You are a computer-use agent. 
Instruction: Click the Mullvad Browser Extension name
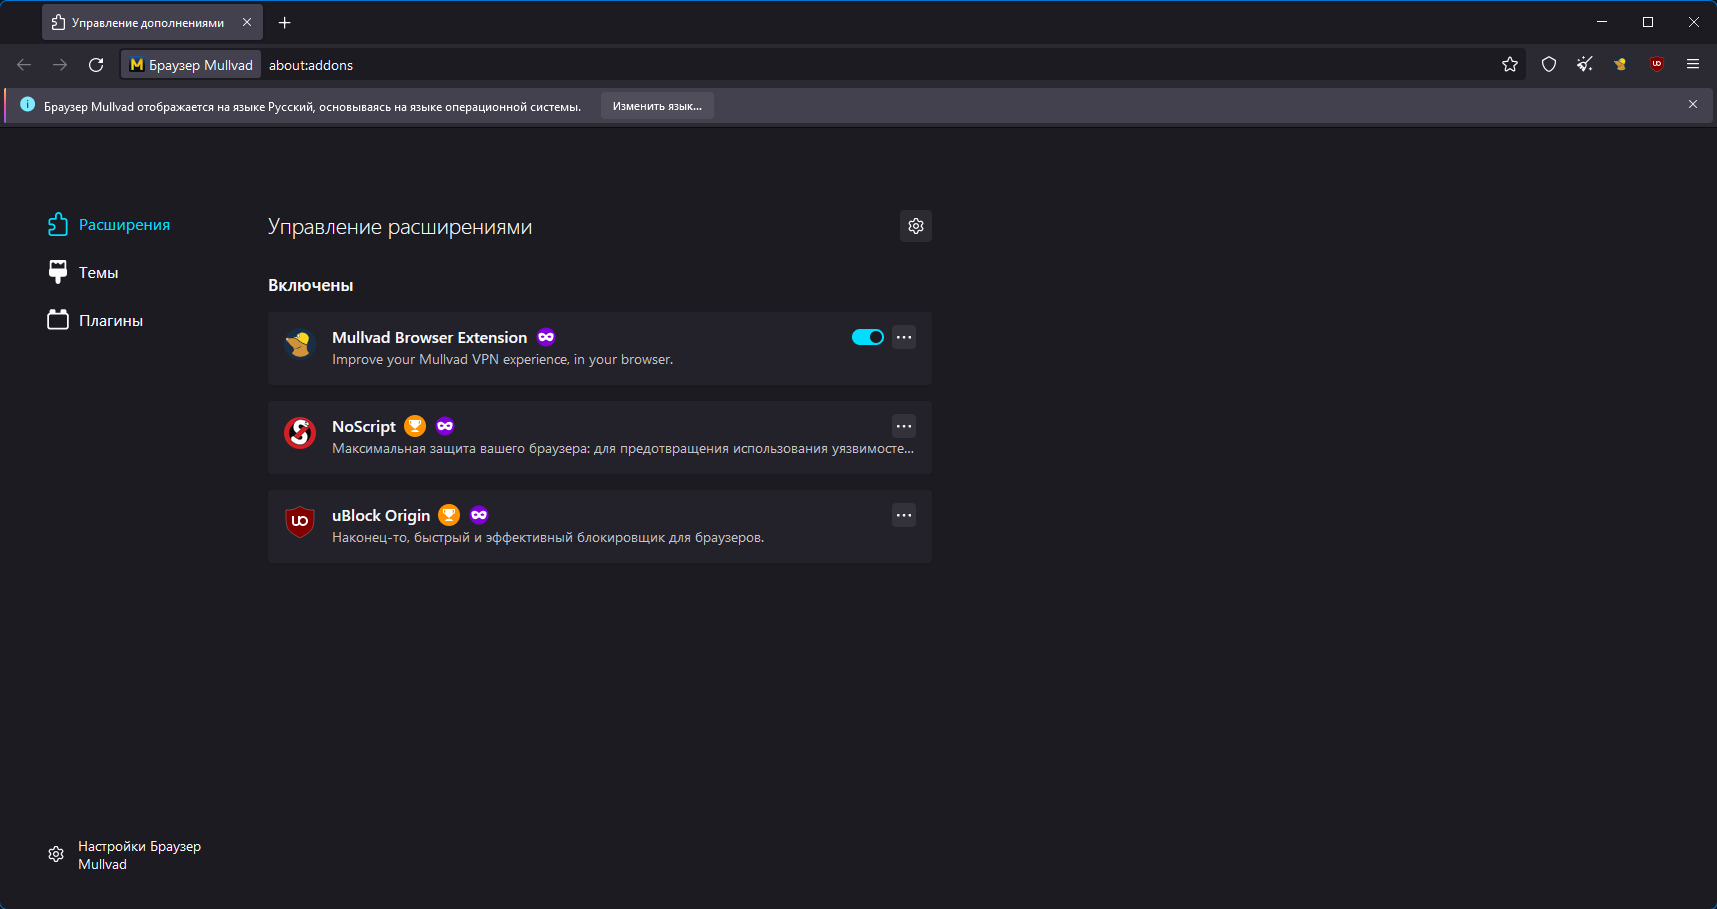(430, 338)
